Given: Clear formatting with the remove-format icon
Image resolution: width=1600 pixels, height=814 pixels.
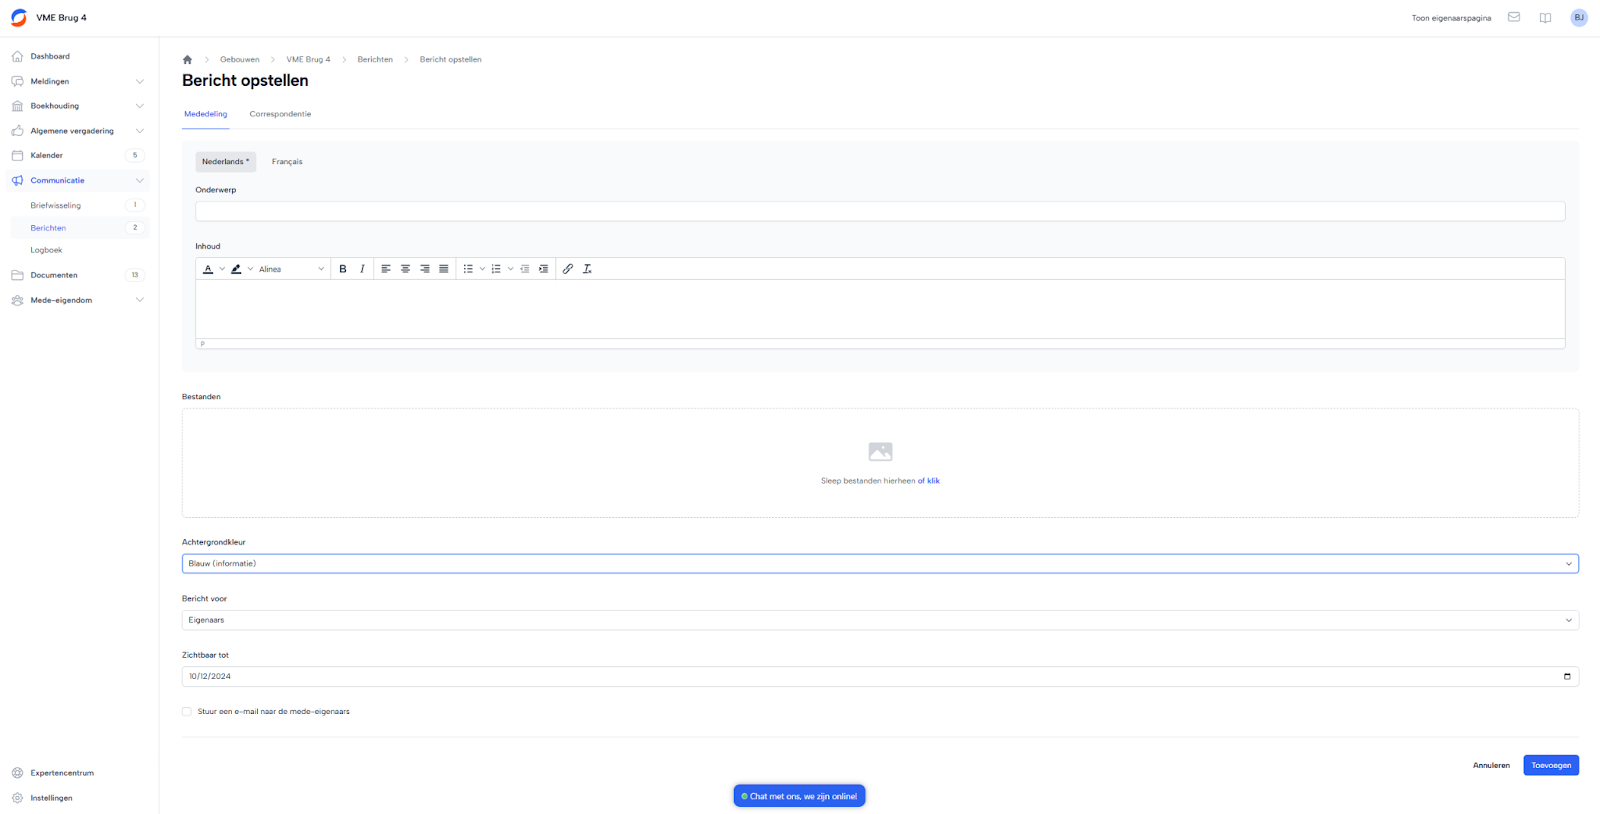Looking at the screenshot, I should pos(587,269).
